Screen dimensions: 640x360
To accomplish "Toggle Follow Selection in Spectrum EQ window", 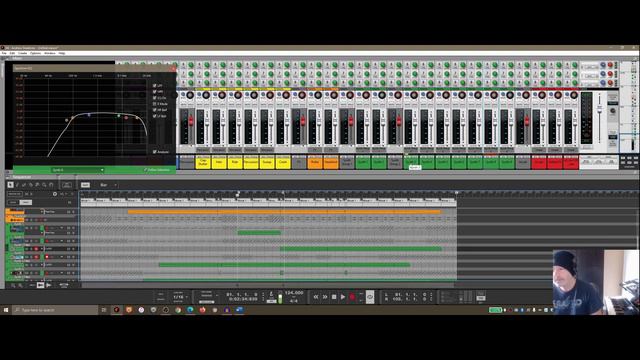I will pos(157,170).
